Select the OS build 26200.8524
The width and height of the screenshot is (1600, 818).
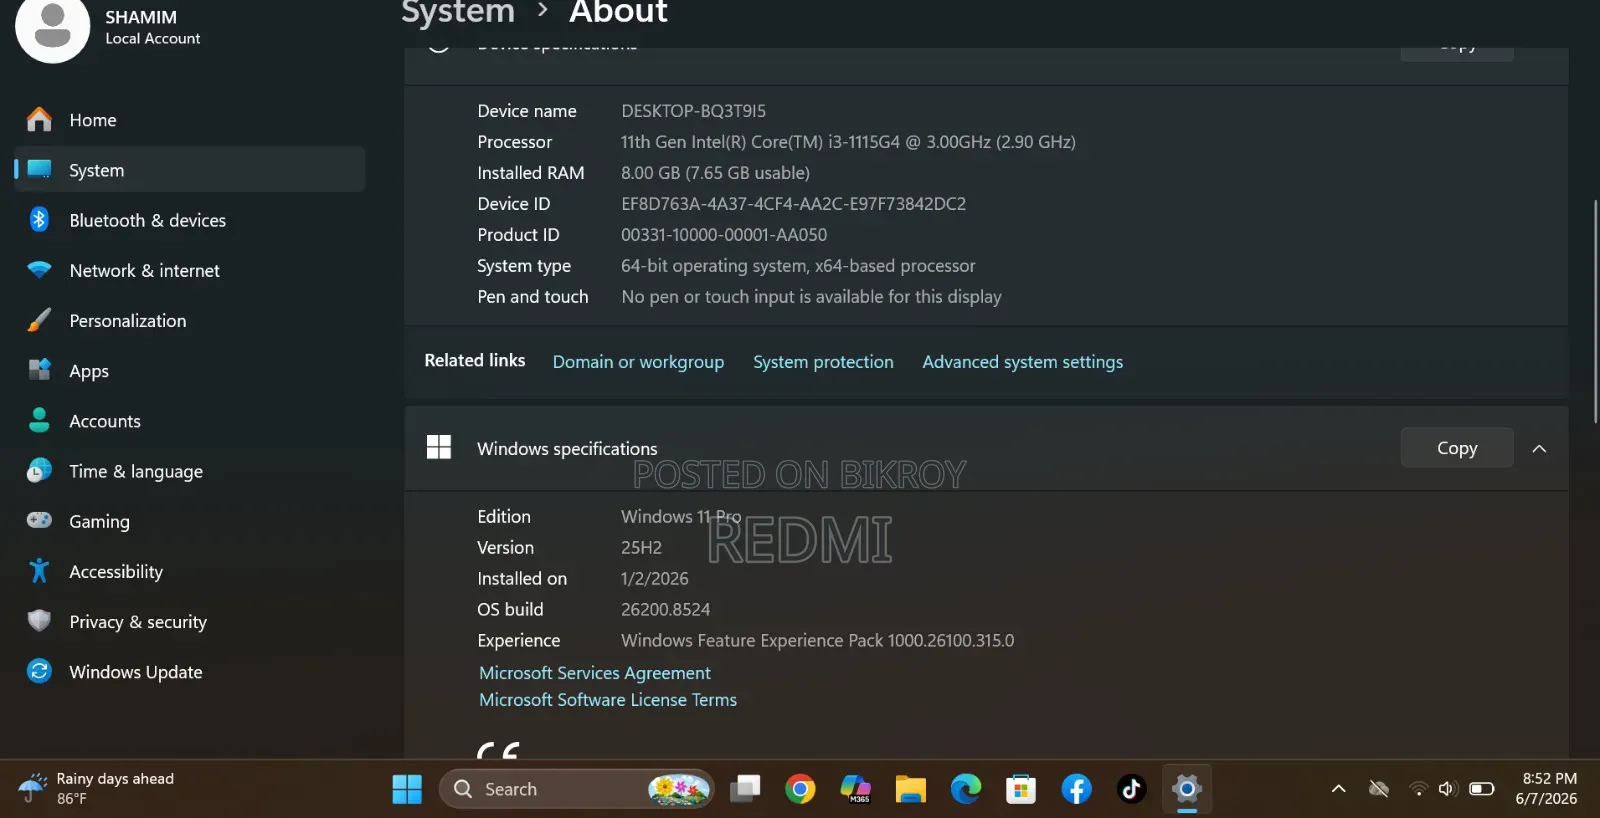(x=666, y=610)
